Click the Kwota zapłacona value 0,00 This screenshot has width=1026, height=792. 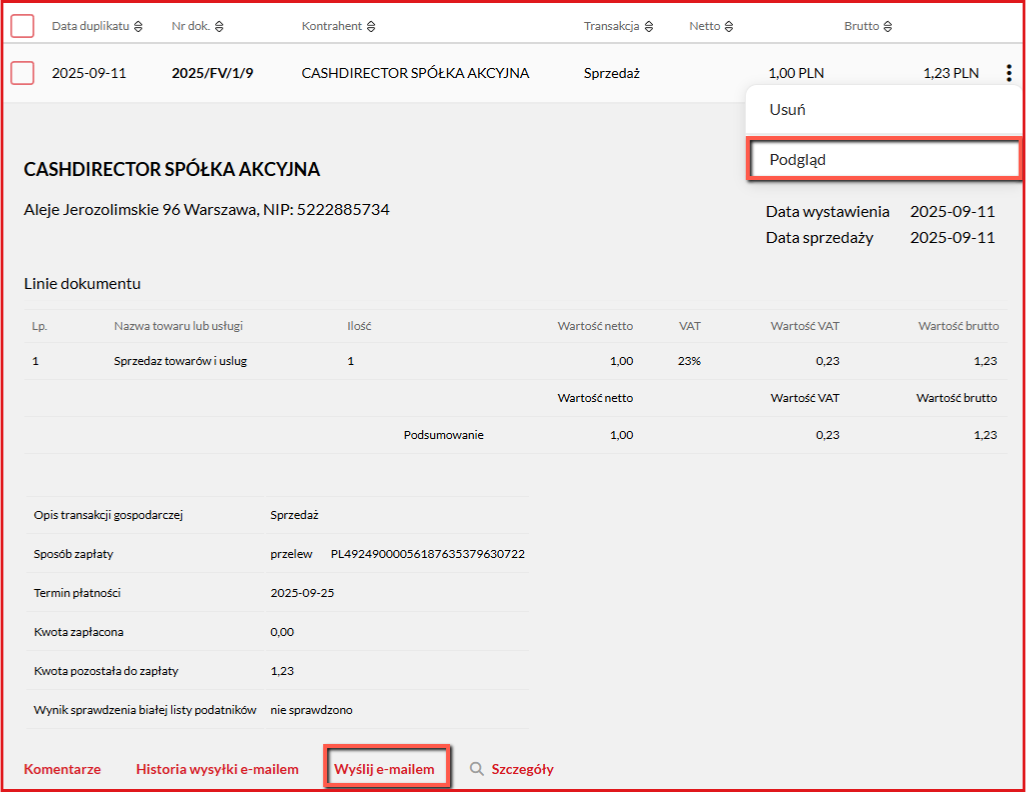point(282,632)
